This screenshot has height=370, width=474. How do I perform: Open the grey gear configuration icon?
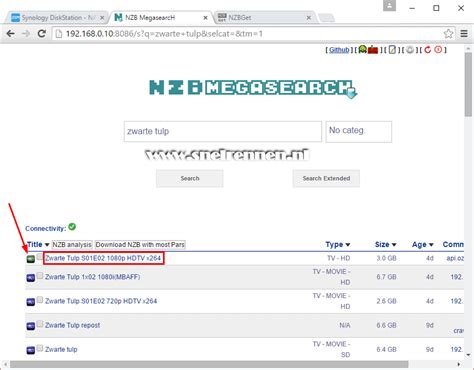[410, 50]
